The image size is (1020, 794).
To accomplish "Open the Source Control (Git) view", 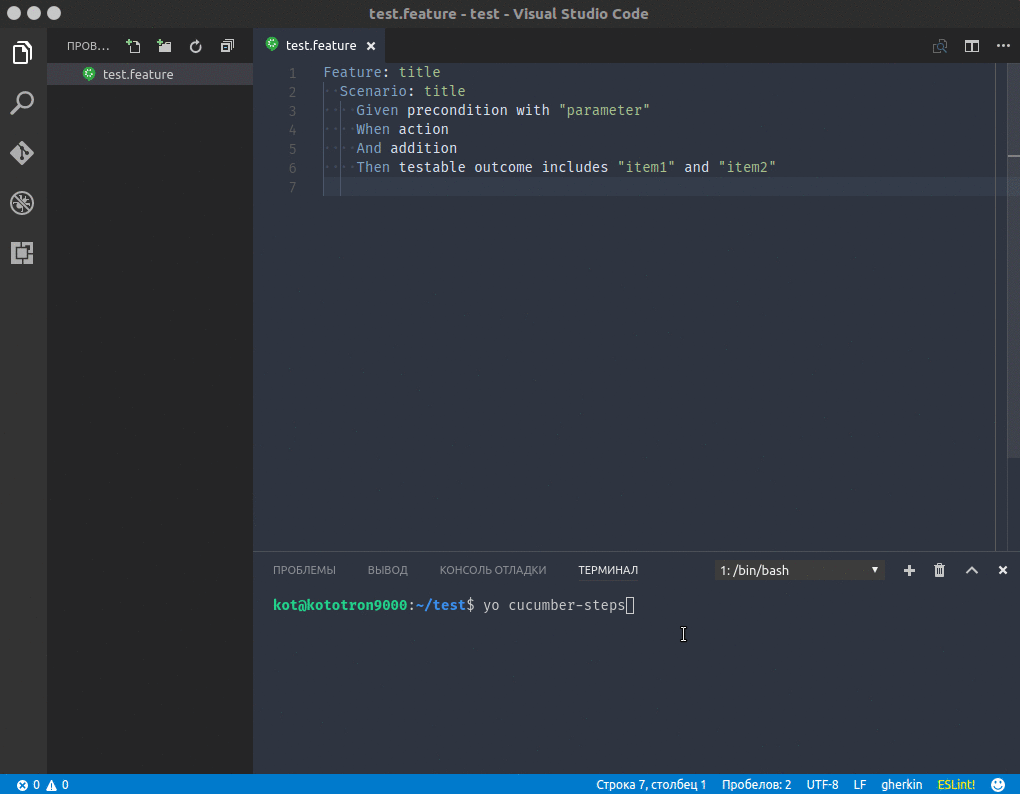I will [22, 153].
